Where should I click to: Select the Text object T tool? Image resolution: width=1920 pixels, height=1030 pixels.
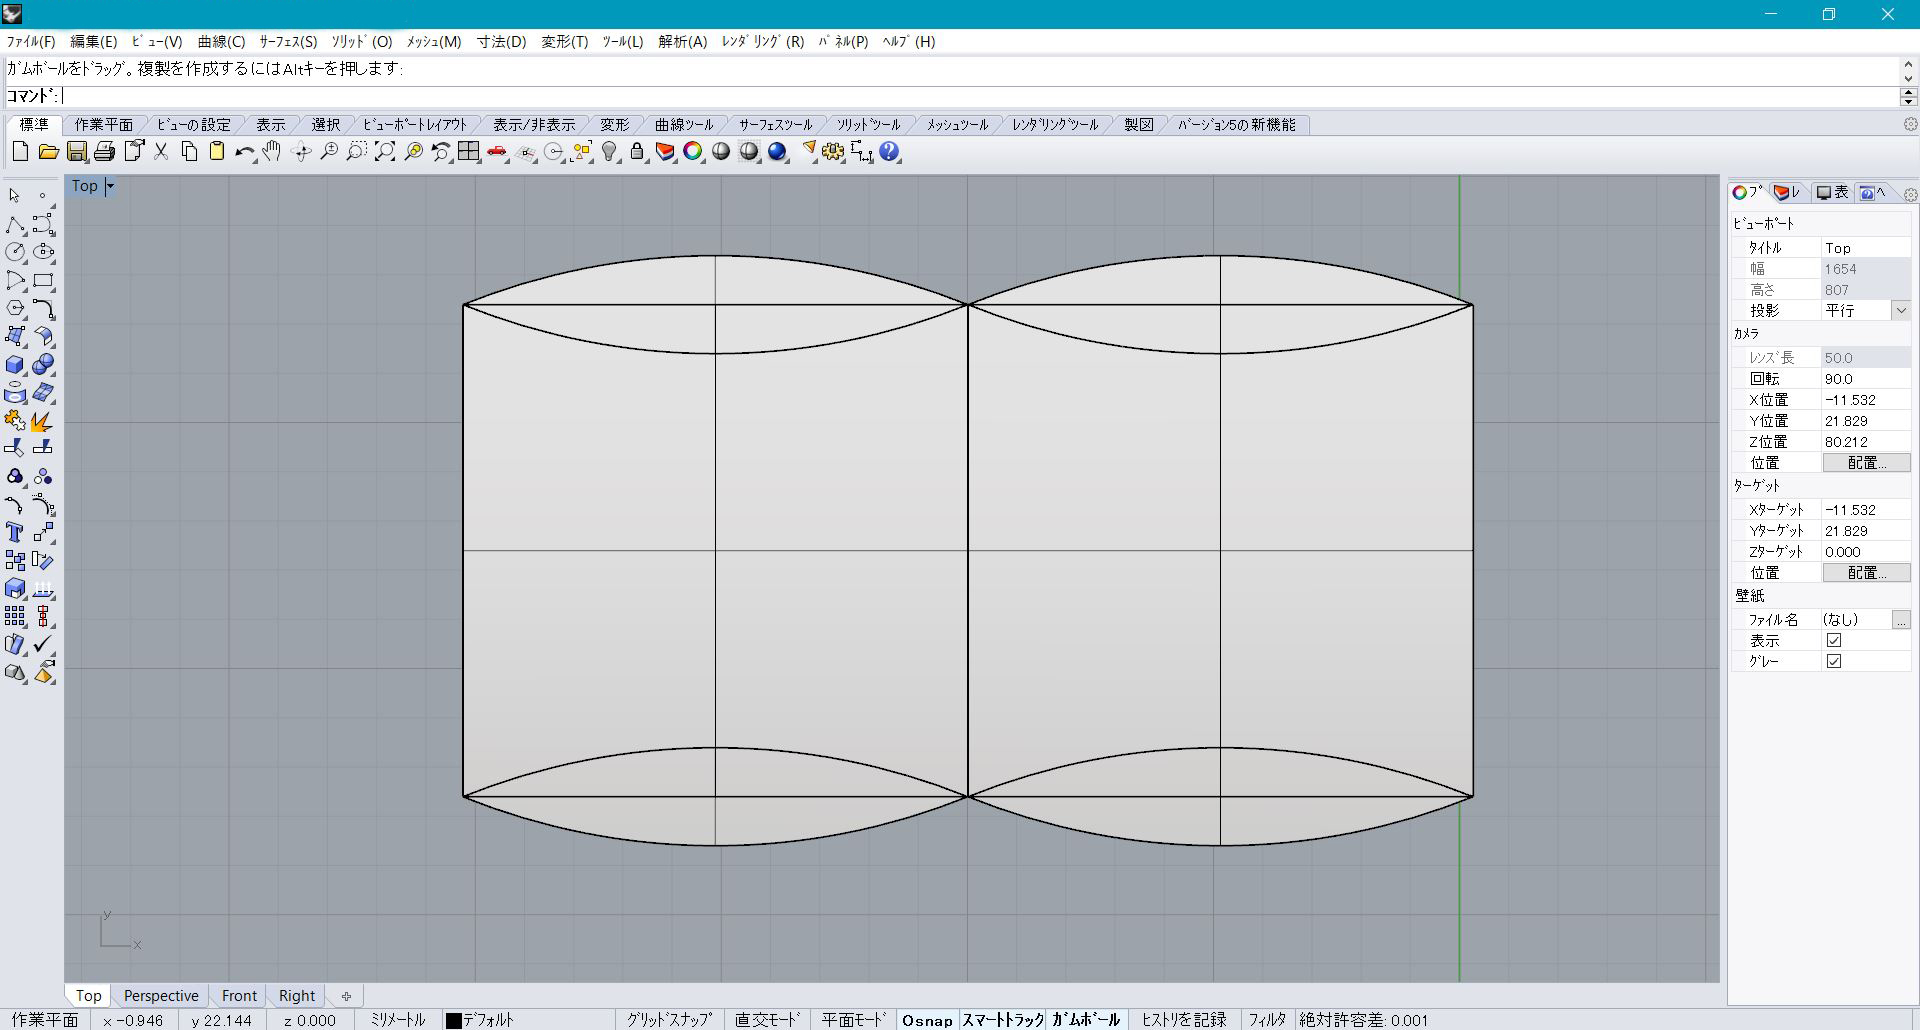[15, 532]
